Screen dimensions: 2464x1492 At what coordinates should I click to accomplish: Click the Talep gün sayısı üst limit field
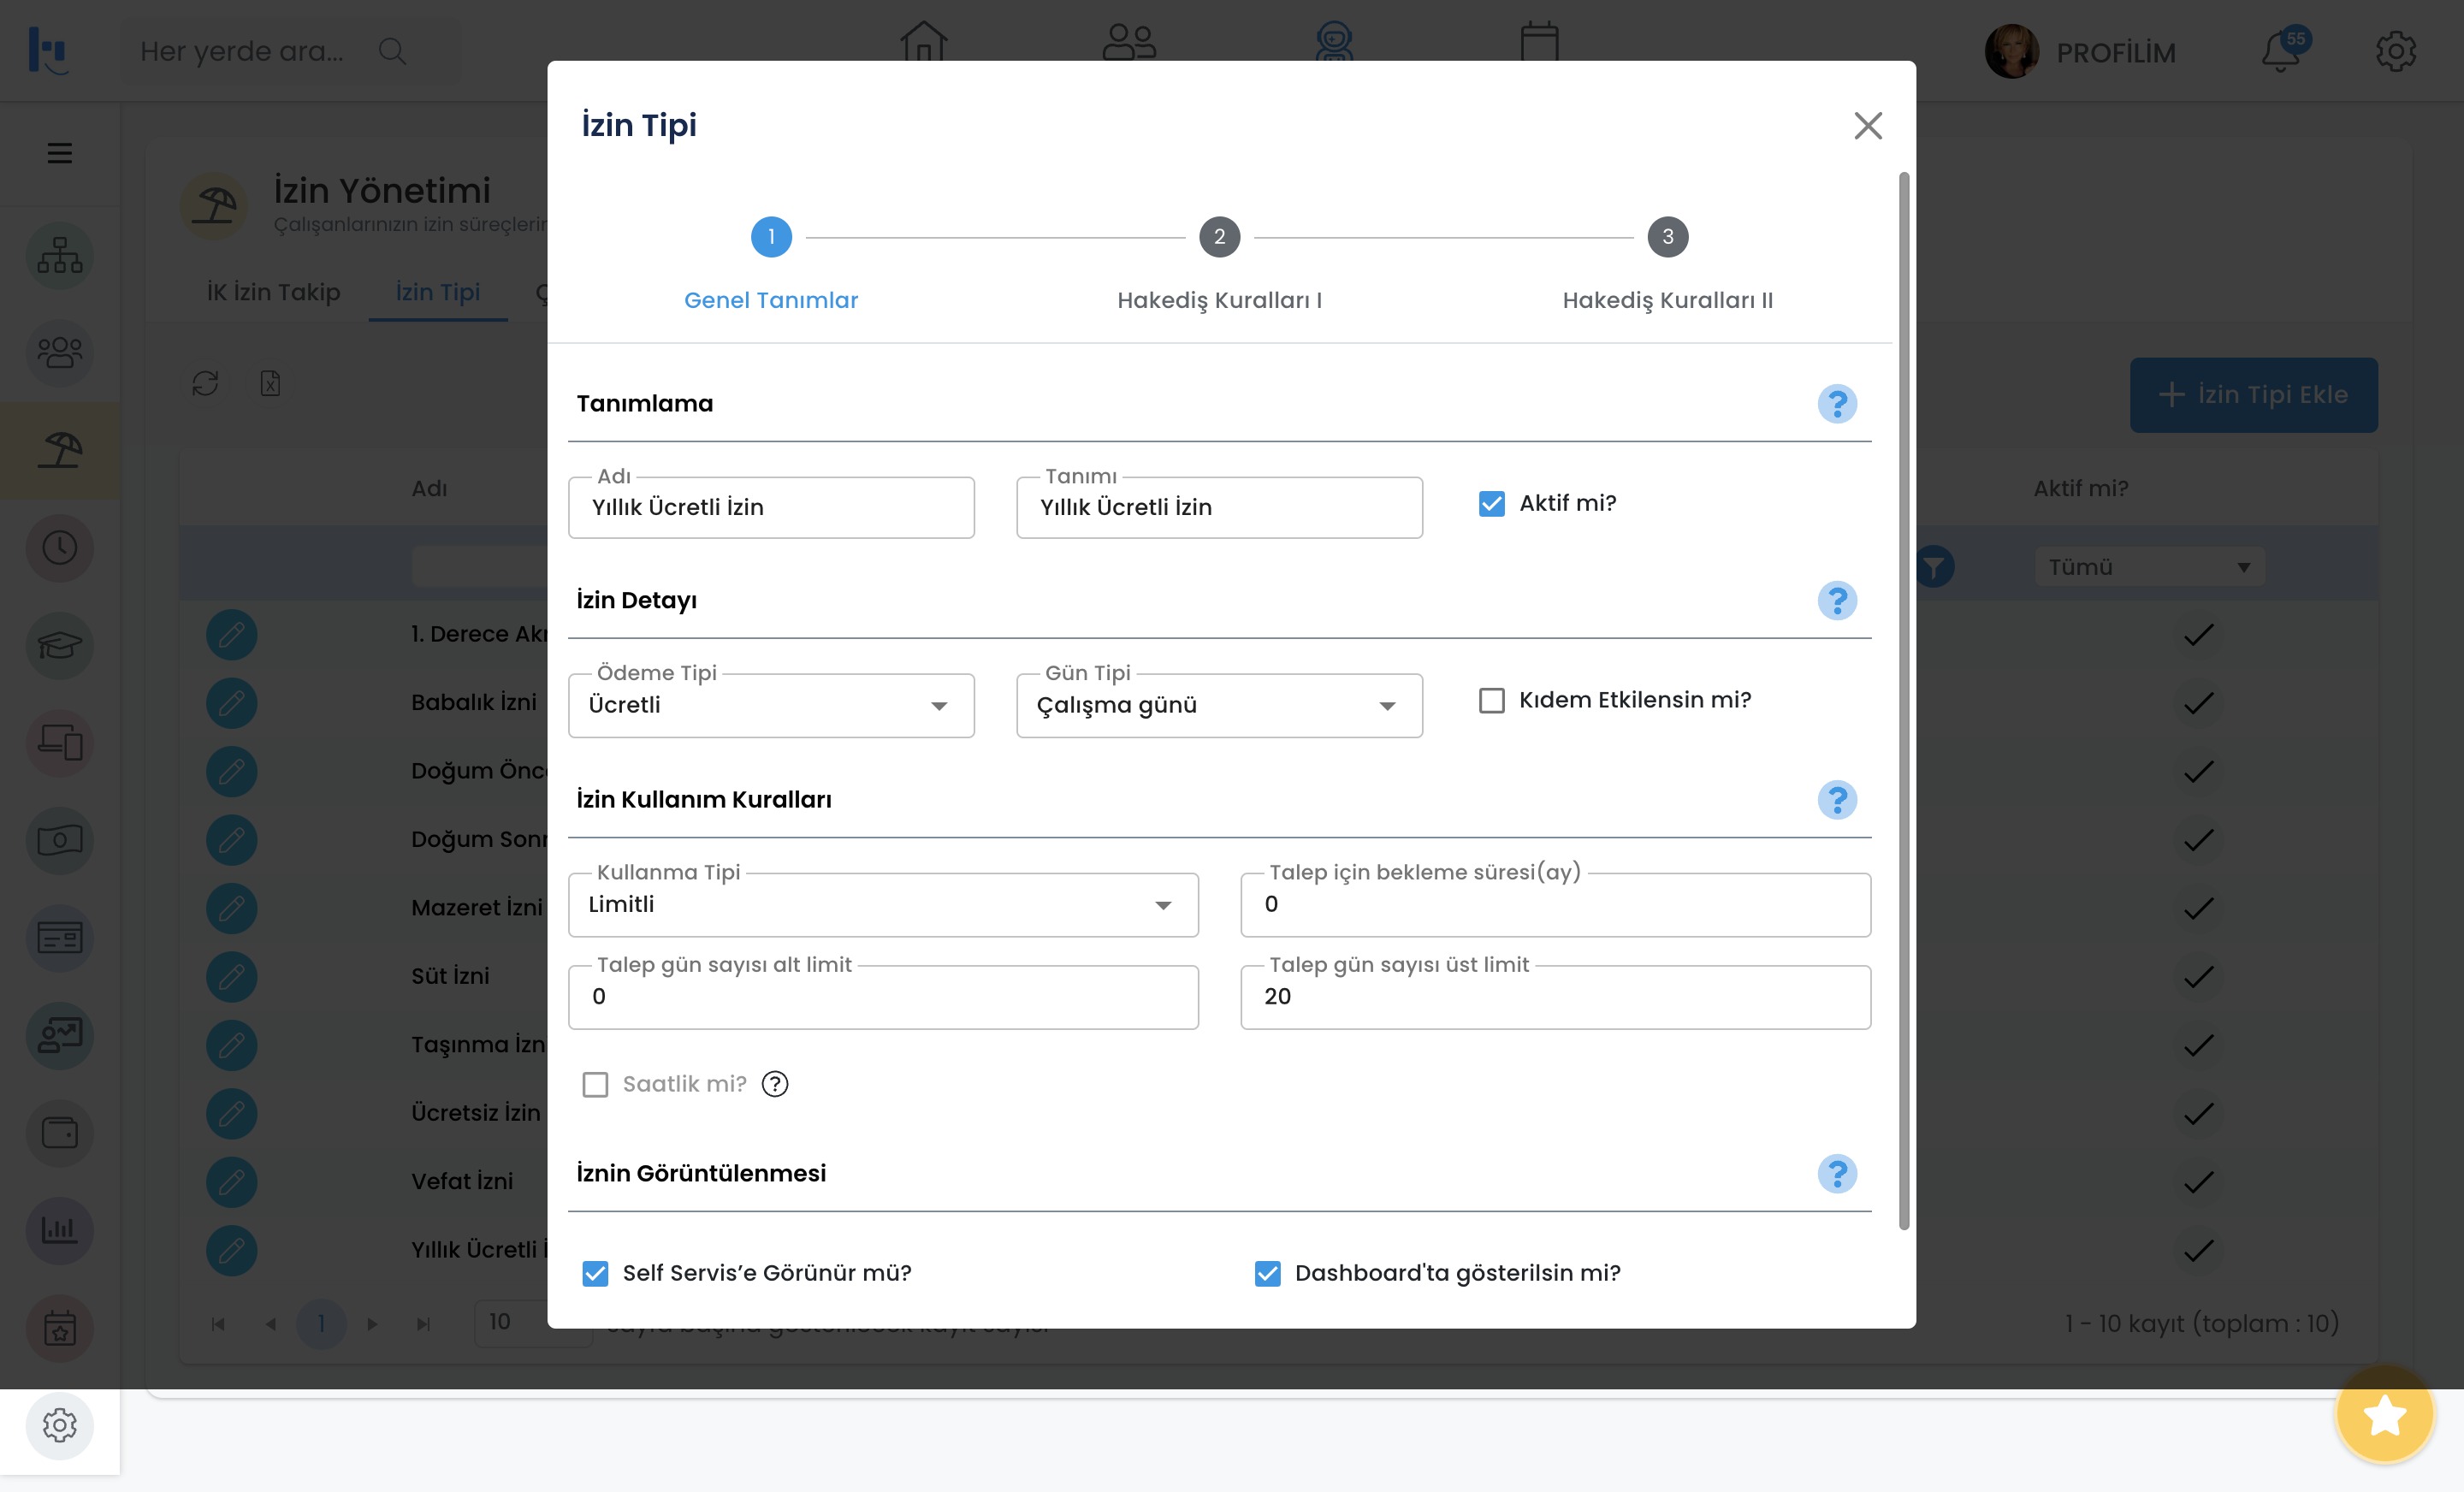pyautogui.click(x=1555, y=997)
